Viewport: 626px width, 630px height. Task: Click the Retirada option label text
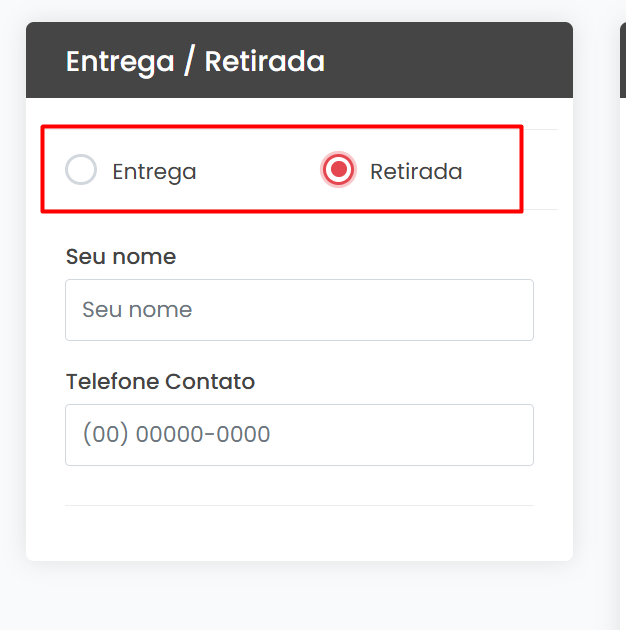(416, 172)
